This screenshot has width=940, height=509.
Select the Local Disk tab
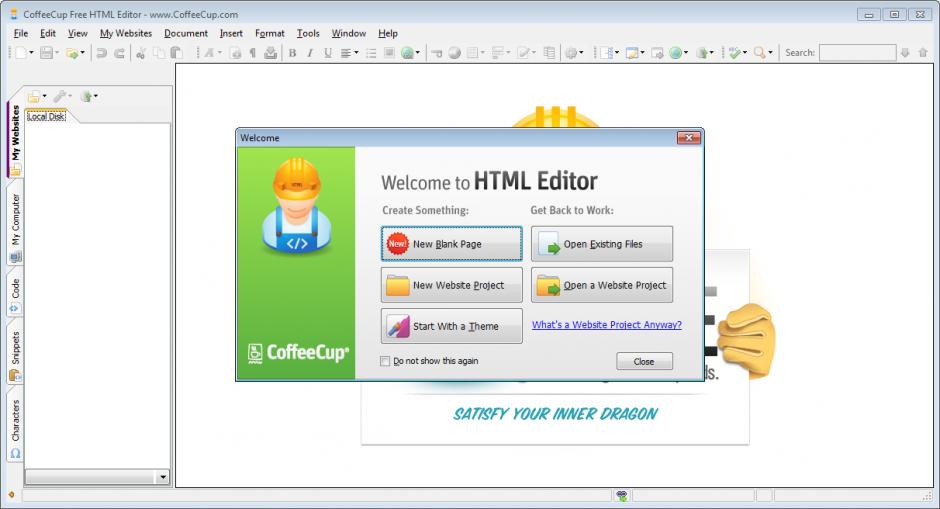coord(46,116)
